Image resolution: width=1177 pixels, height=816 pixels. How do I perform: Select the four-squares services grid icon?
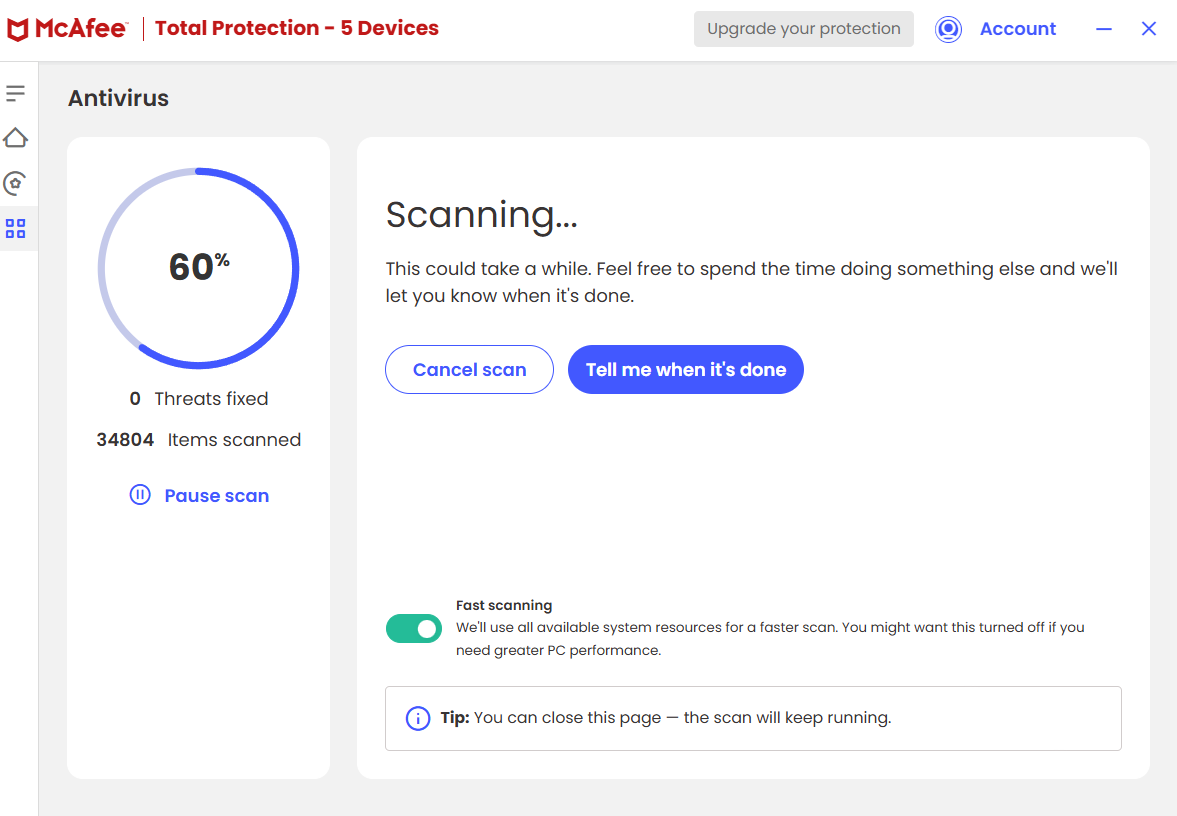click(15, 229)
